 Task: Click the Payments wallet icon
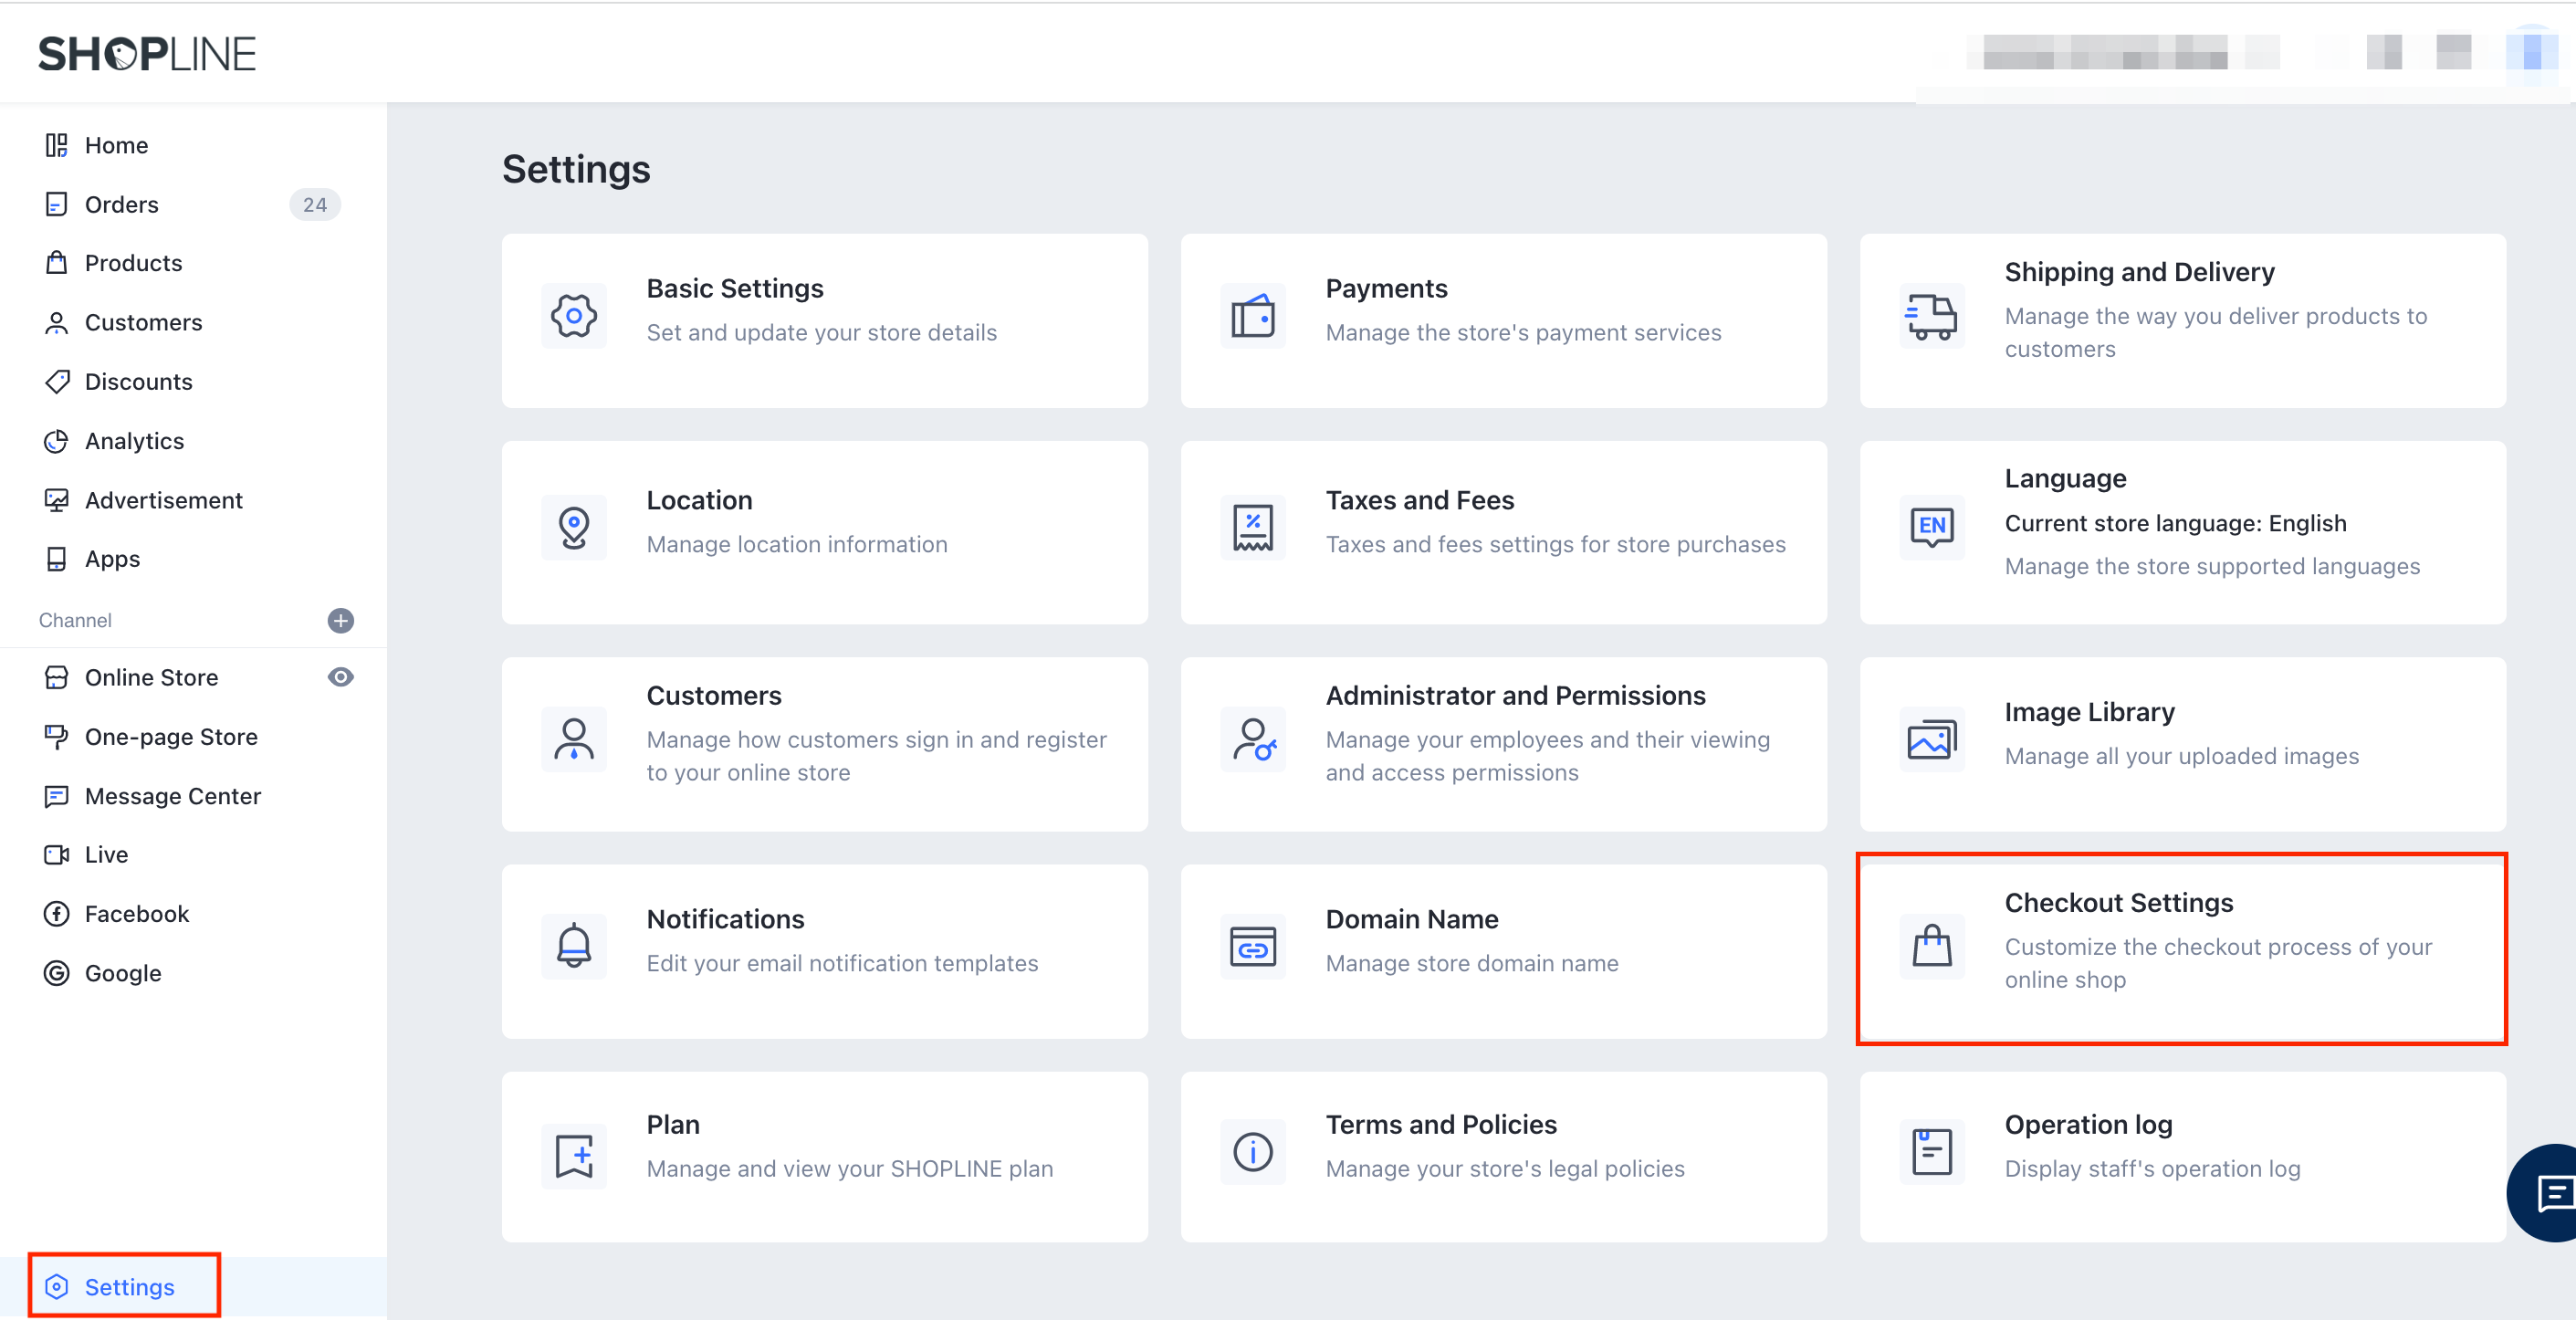pos(1252,316)
